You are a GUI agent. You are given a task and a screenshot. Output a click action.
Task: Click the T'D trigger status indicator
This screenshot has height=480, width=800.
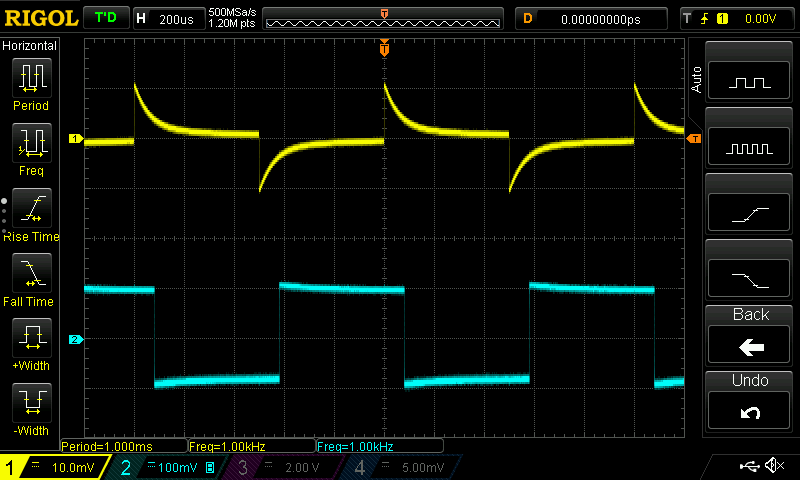pos(106,18)
